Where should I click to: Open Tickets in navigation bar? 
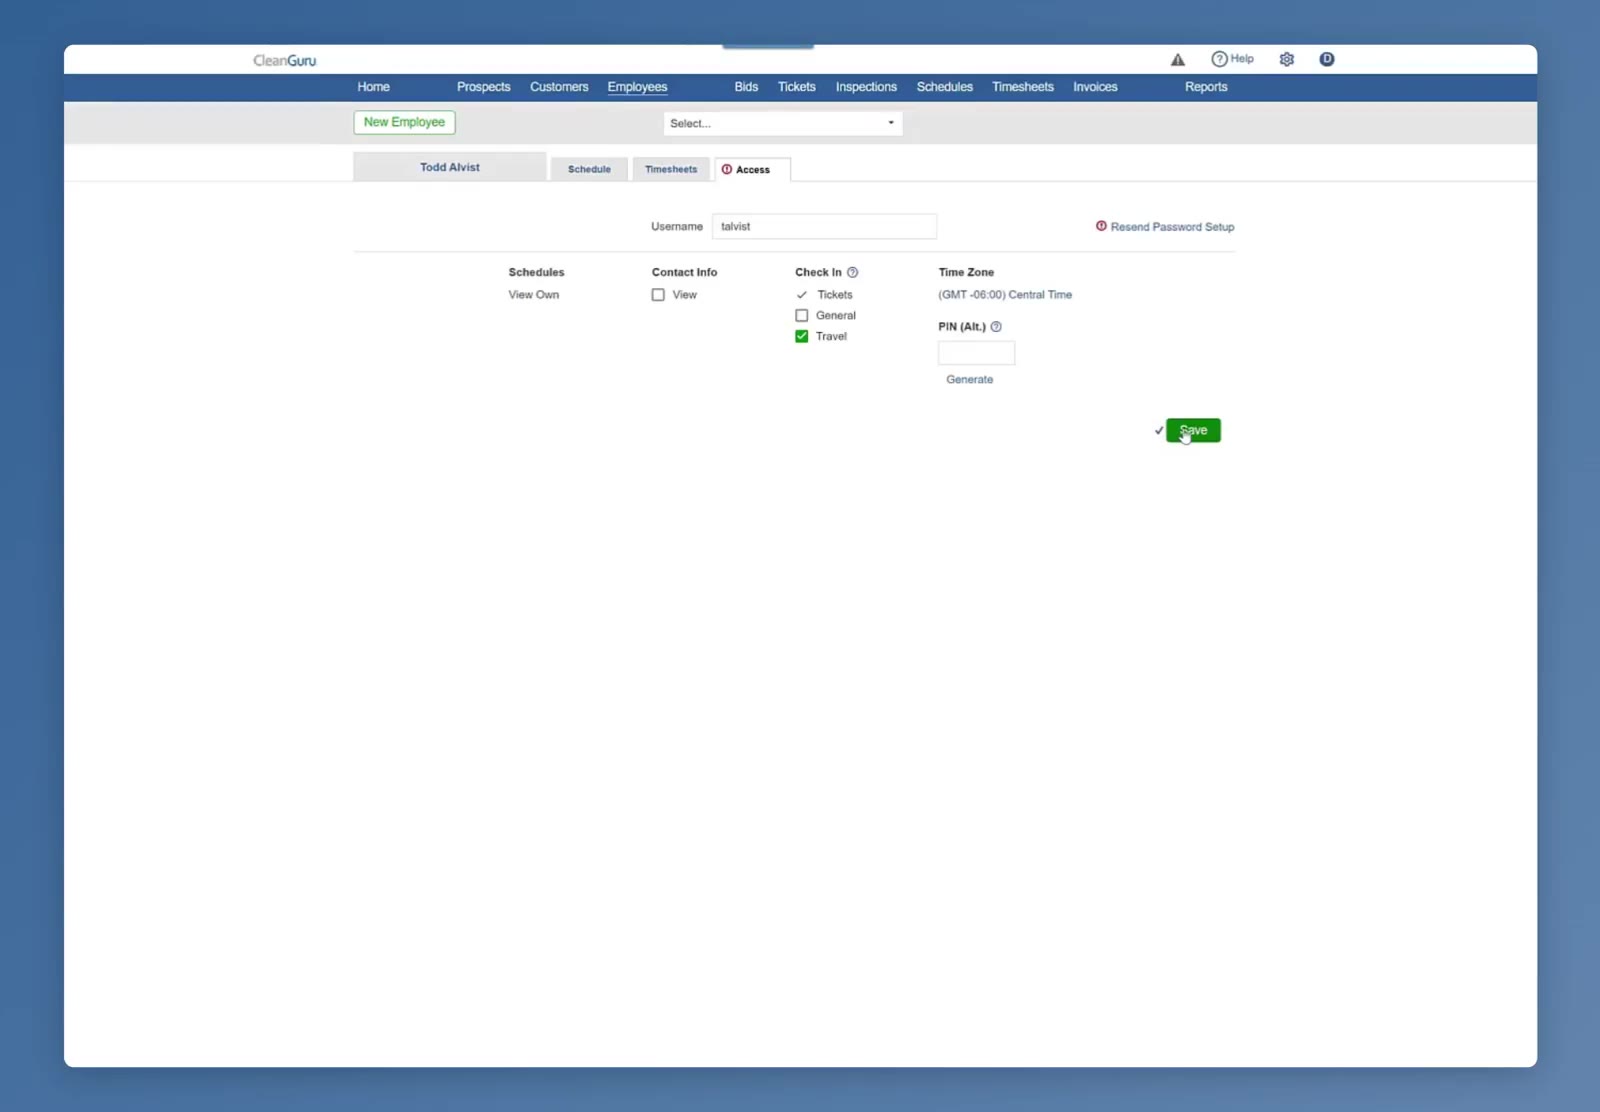tap(797, 87)
